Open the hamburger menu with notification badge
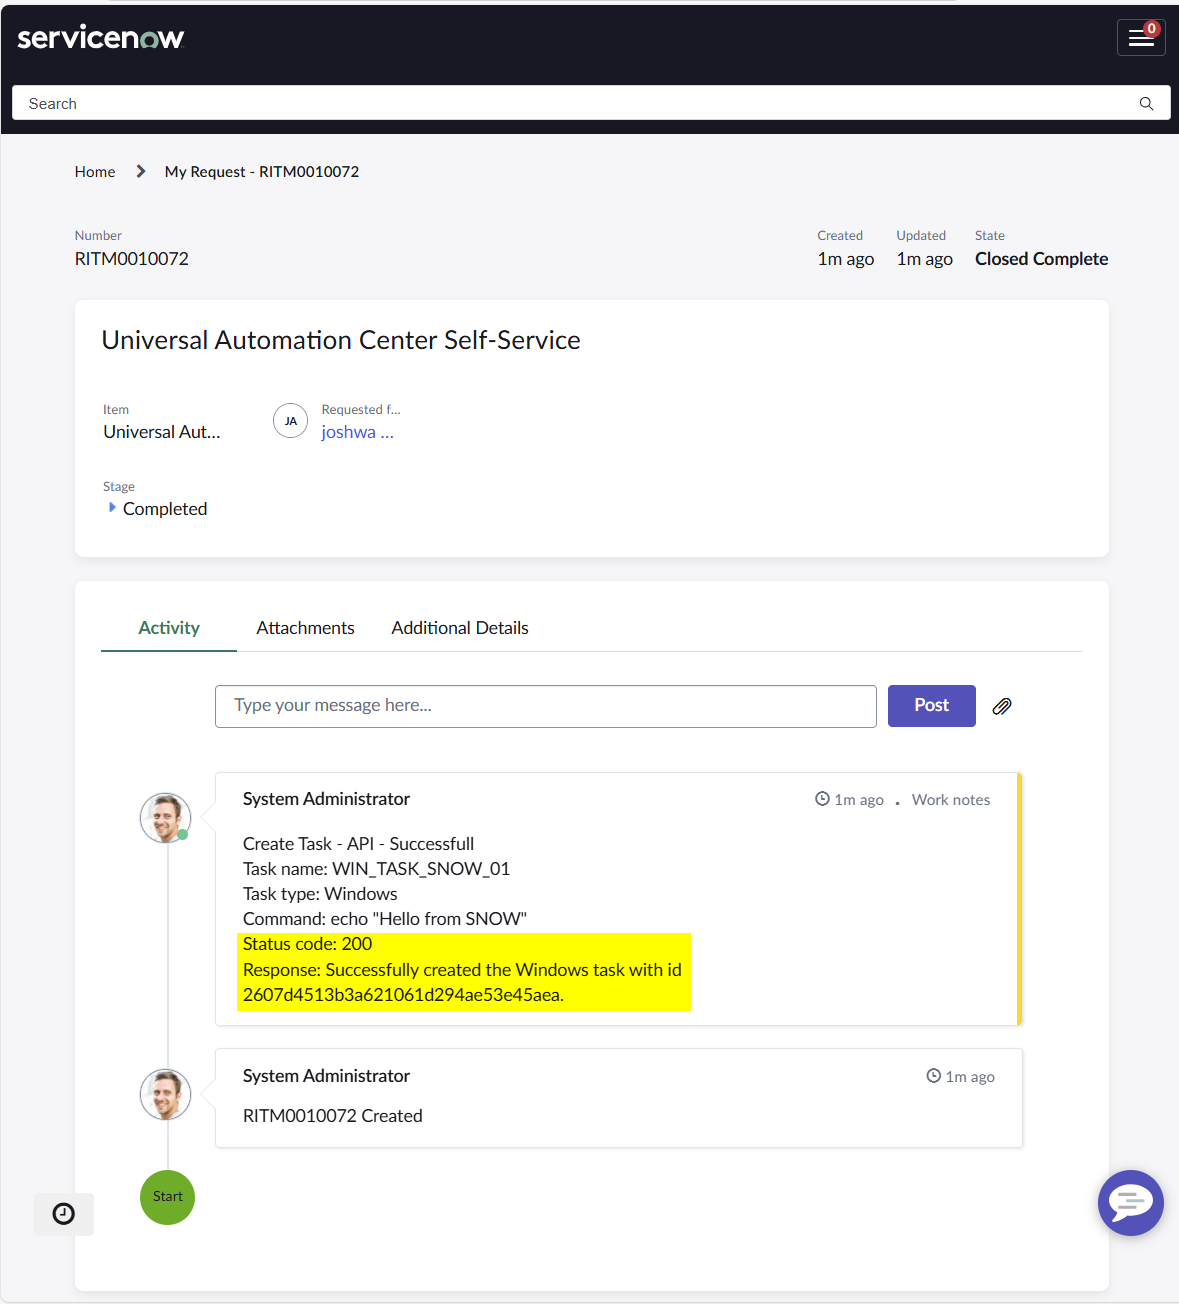 coord(1141,37)
